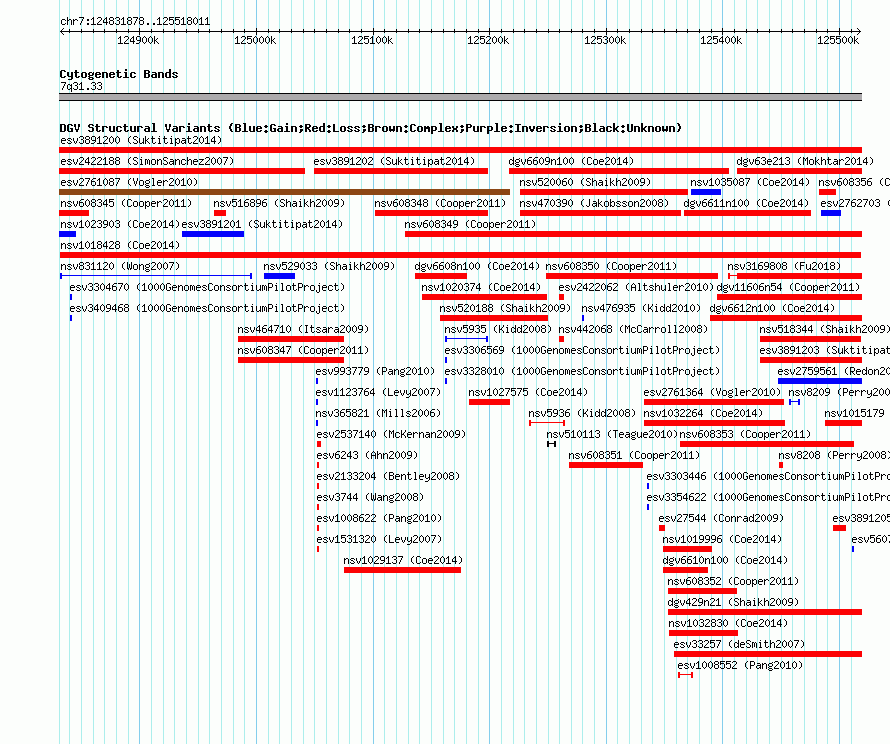
Task: Click the blue bar under esv3891201
Action: (x=213, y=234)
